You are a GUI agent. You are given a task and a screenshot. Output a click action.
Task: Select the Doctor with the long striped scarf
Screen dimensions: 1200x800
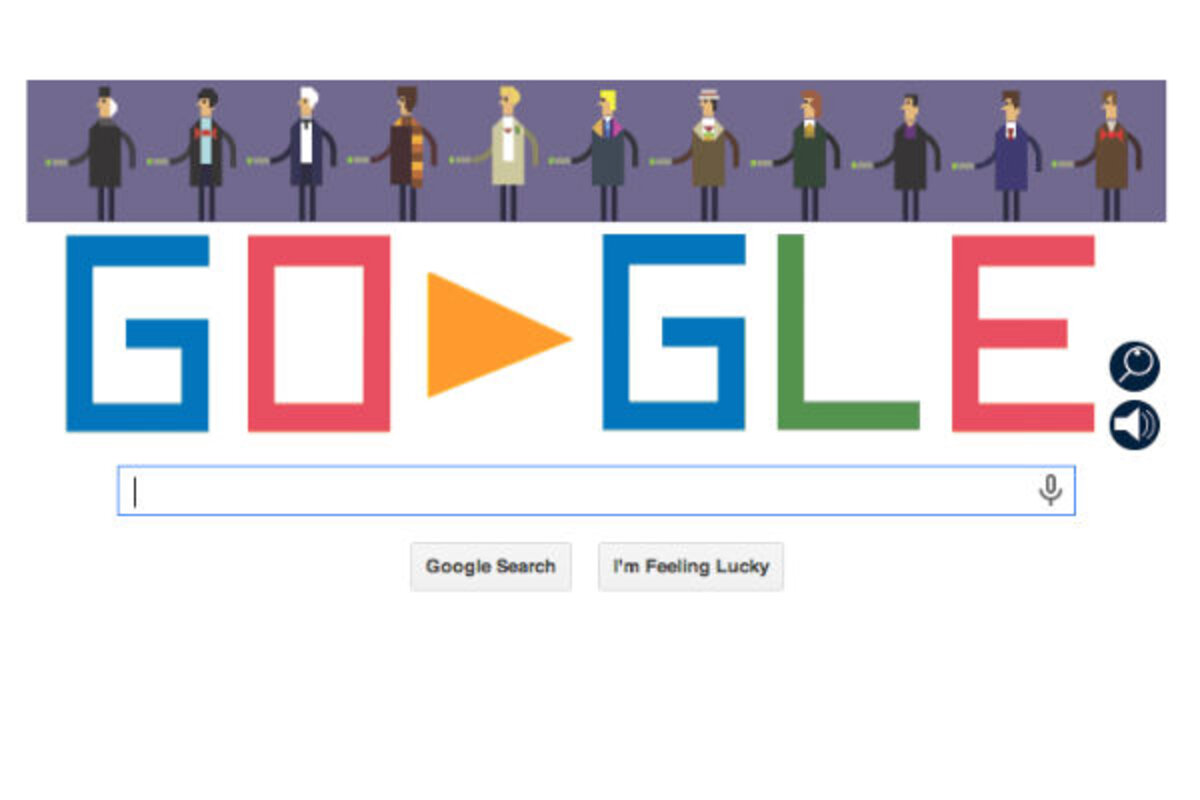(x=405, y=153)
